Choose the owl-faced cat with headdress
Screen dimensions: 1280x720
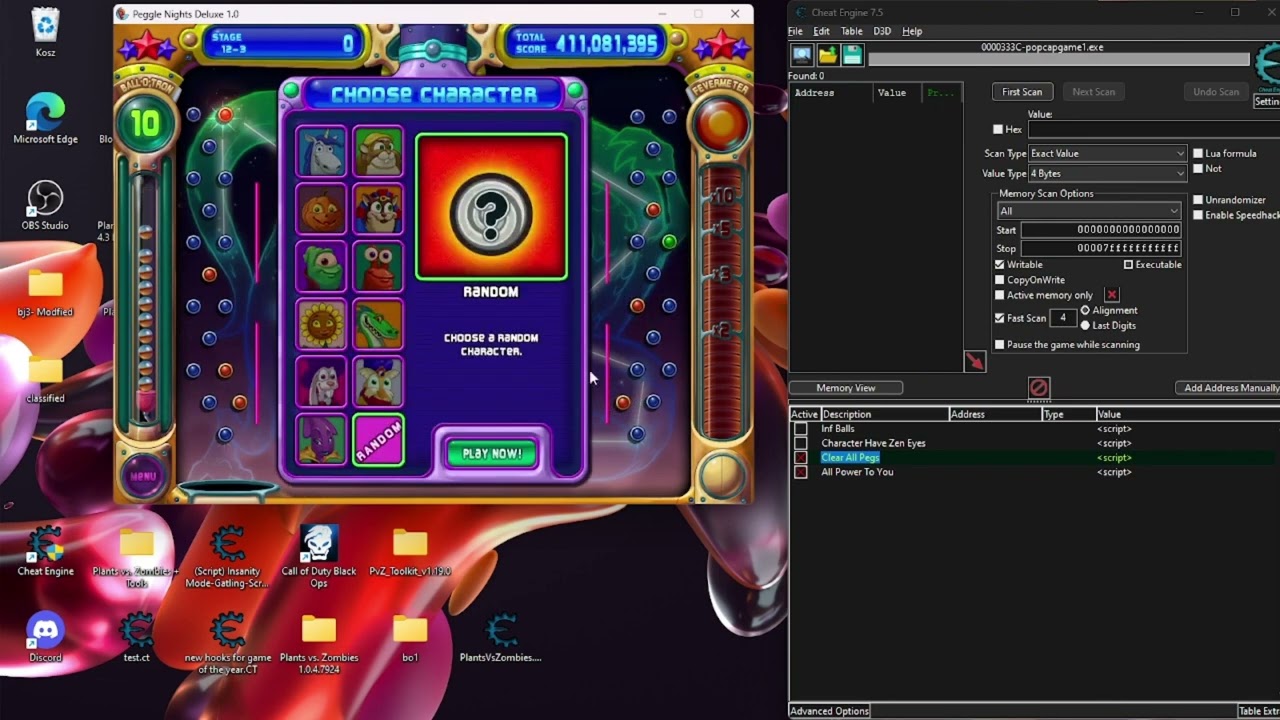378,210
